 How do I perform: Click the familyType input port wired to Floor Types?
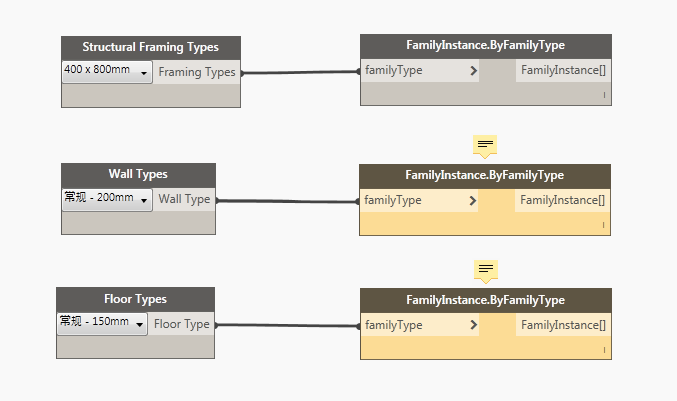coord(420,325)
